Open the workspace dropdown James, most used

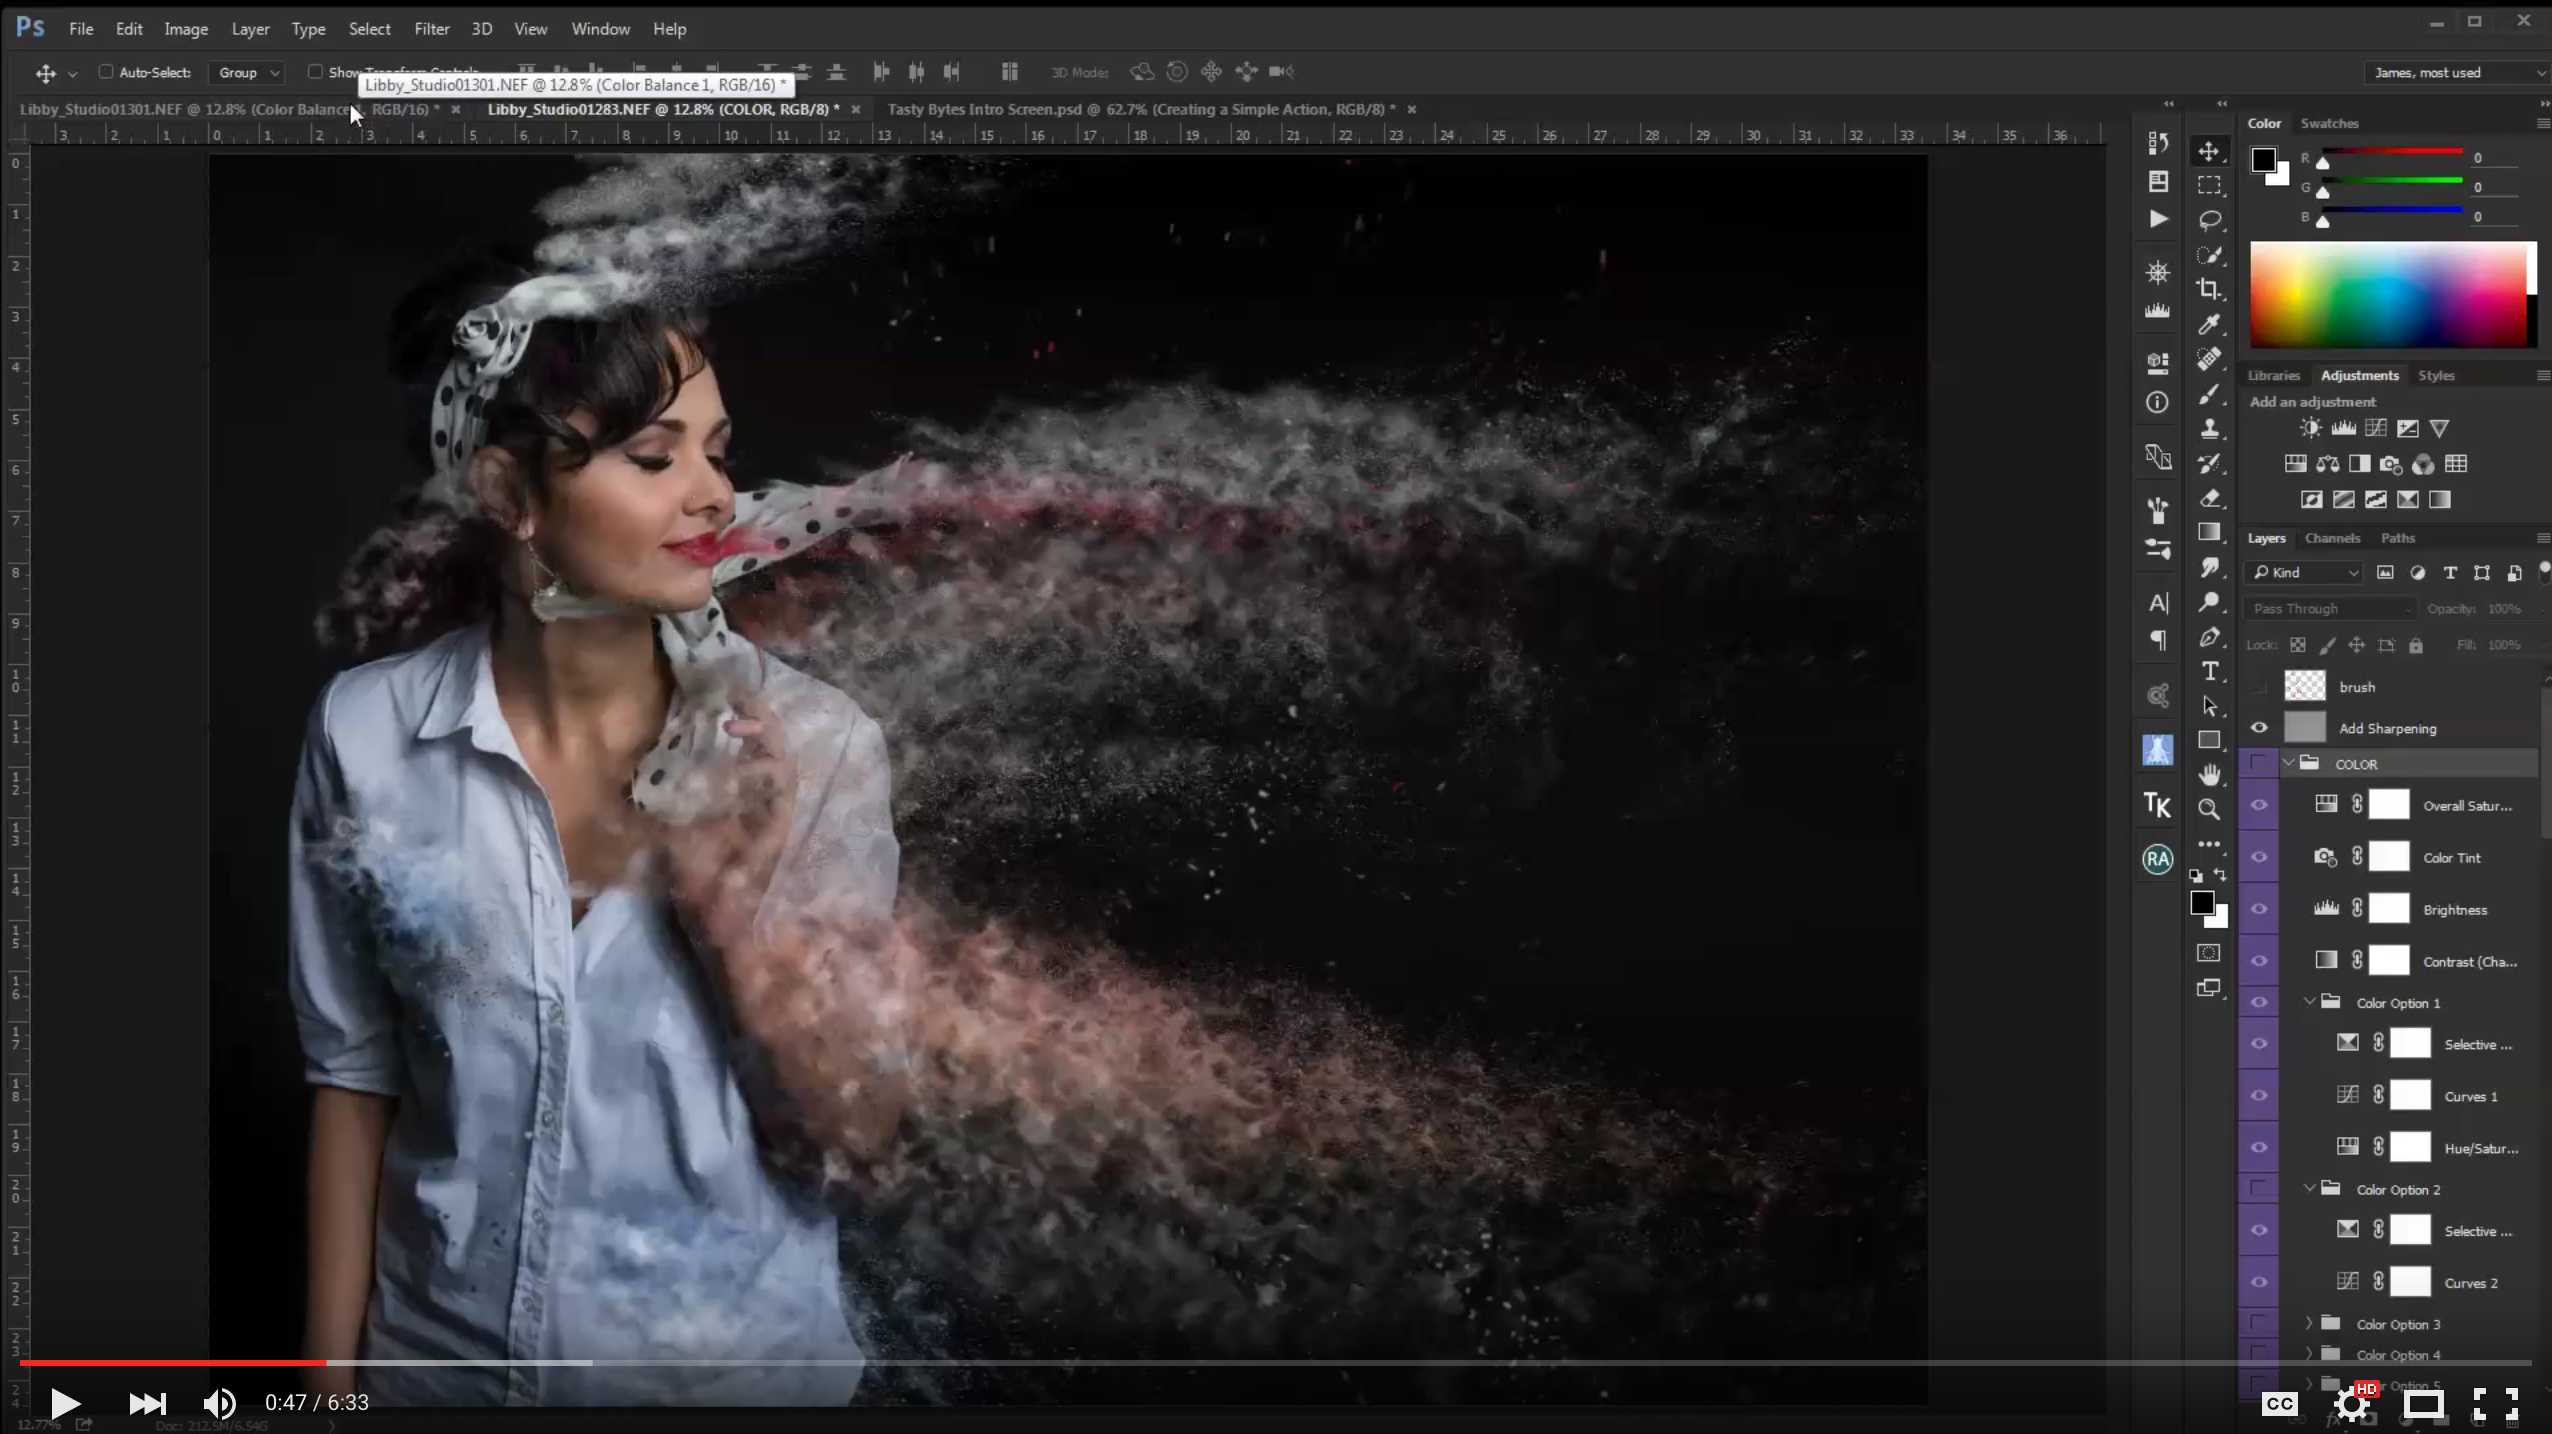[x=2457, y=72]
